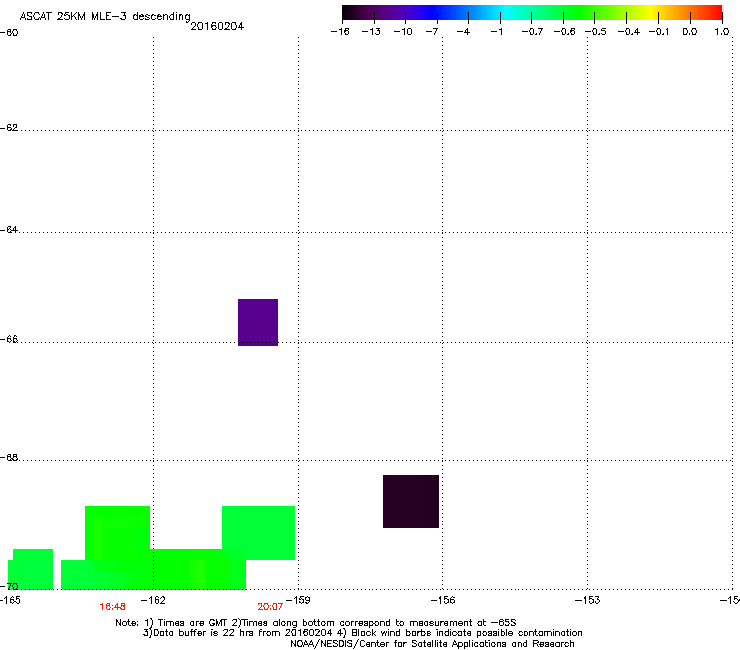
Task: Click the -0.4 colorbar label
Action: 629,32
